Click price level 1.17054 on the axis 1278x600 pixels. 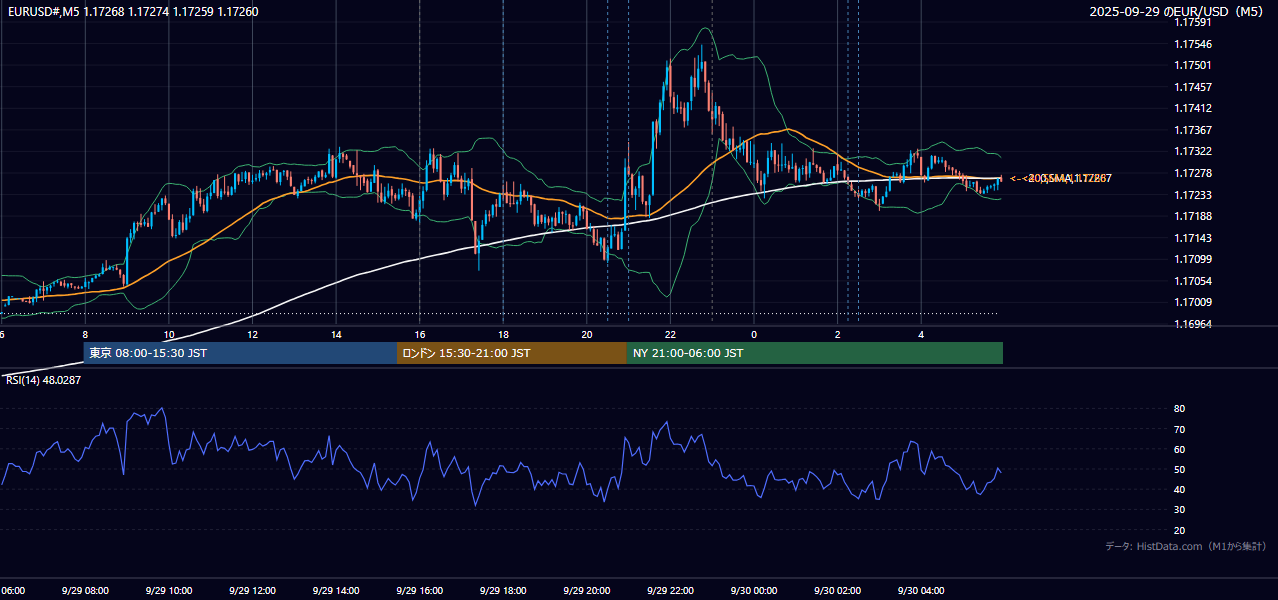[1193, 281]
